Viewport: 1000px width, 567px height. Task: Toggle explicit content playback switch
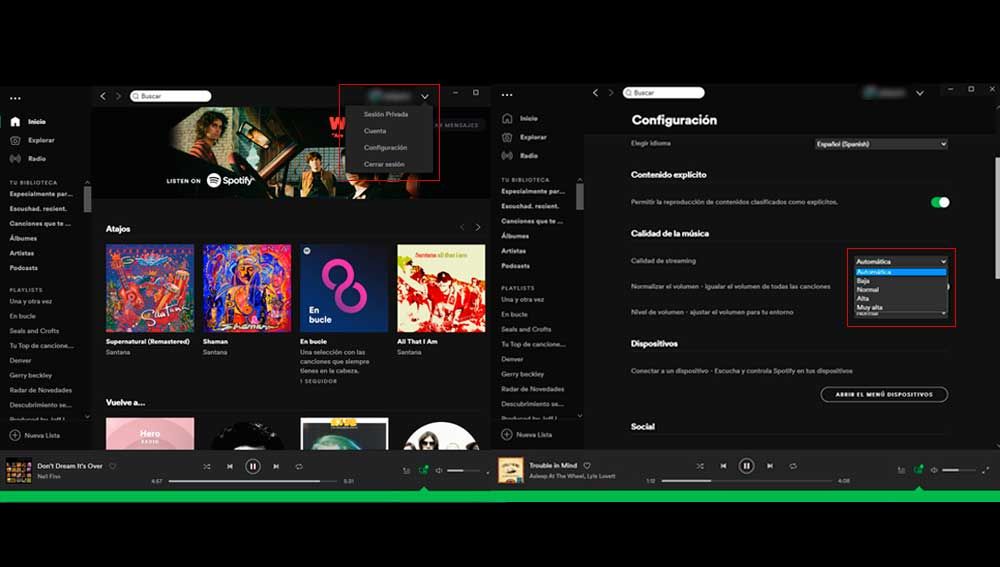pyautogui.click(x=939, y=202)
